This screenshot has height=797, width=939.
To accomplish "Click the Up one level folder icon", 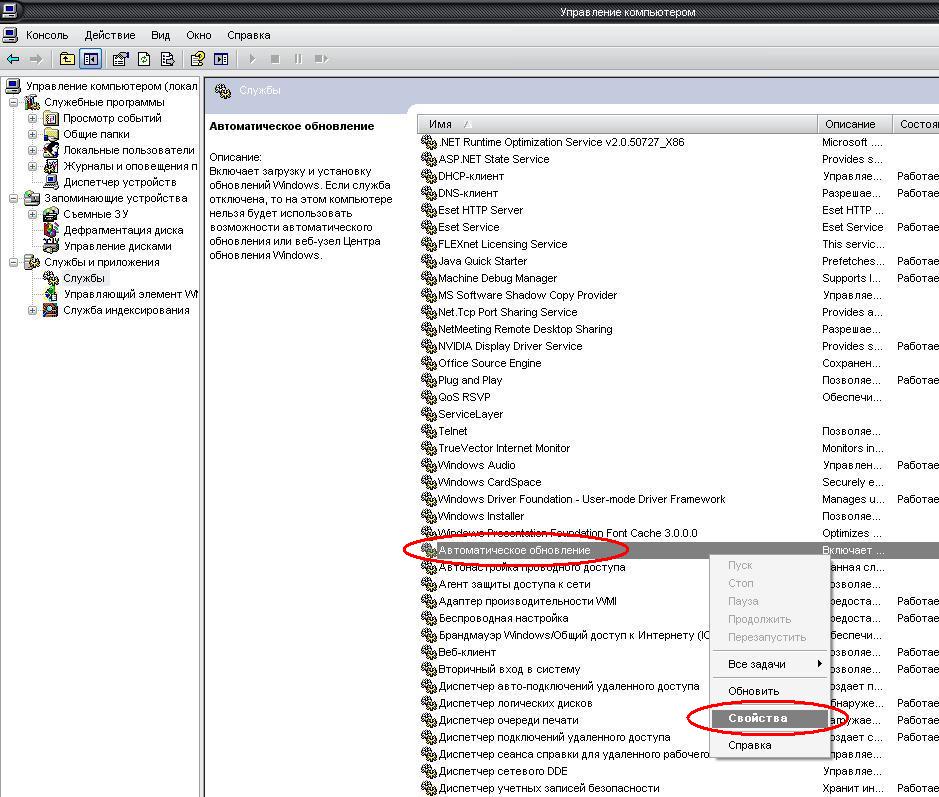I will pos(67,59).
